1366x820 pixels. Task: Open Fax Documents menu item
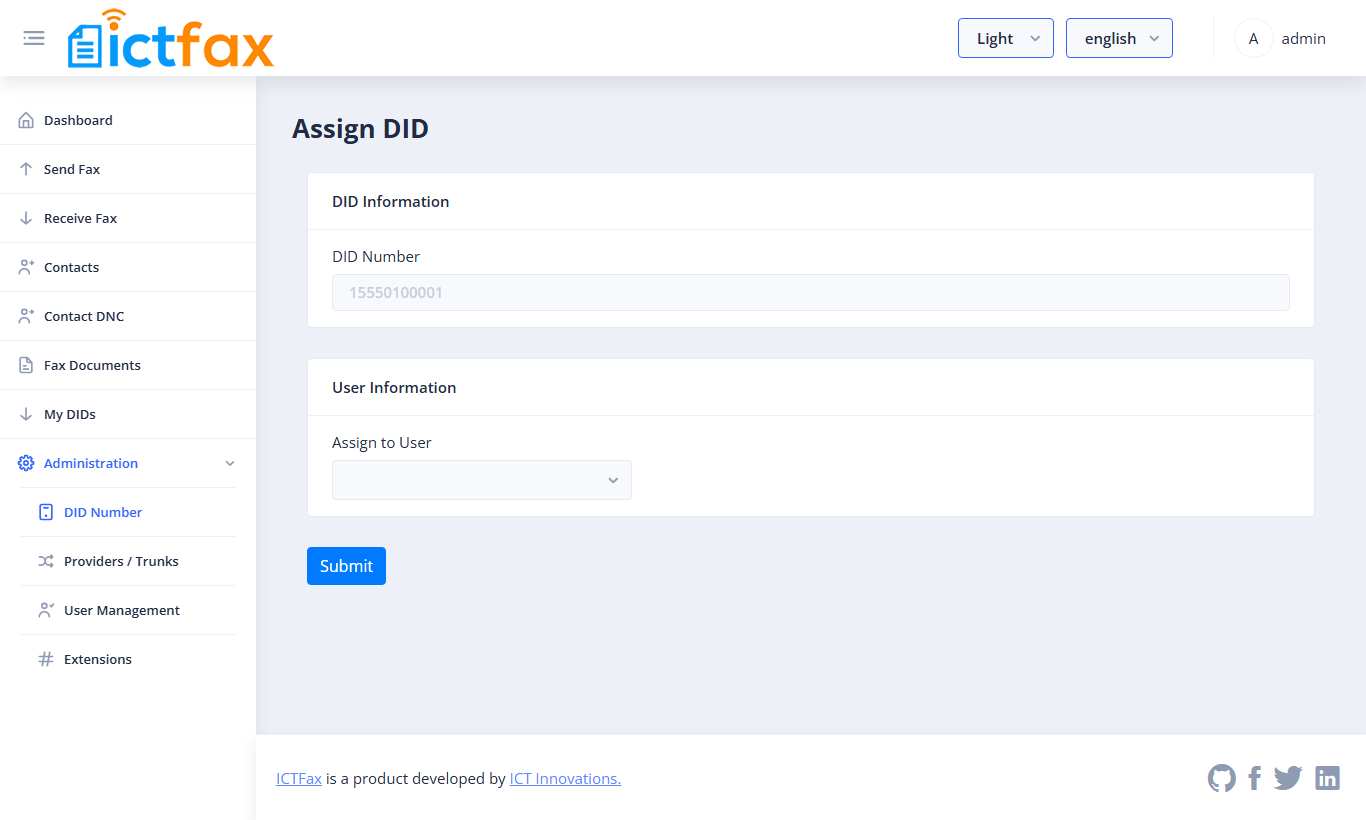[128, 365]
